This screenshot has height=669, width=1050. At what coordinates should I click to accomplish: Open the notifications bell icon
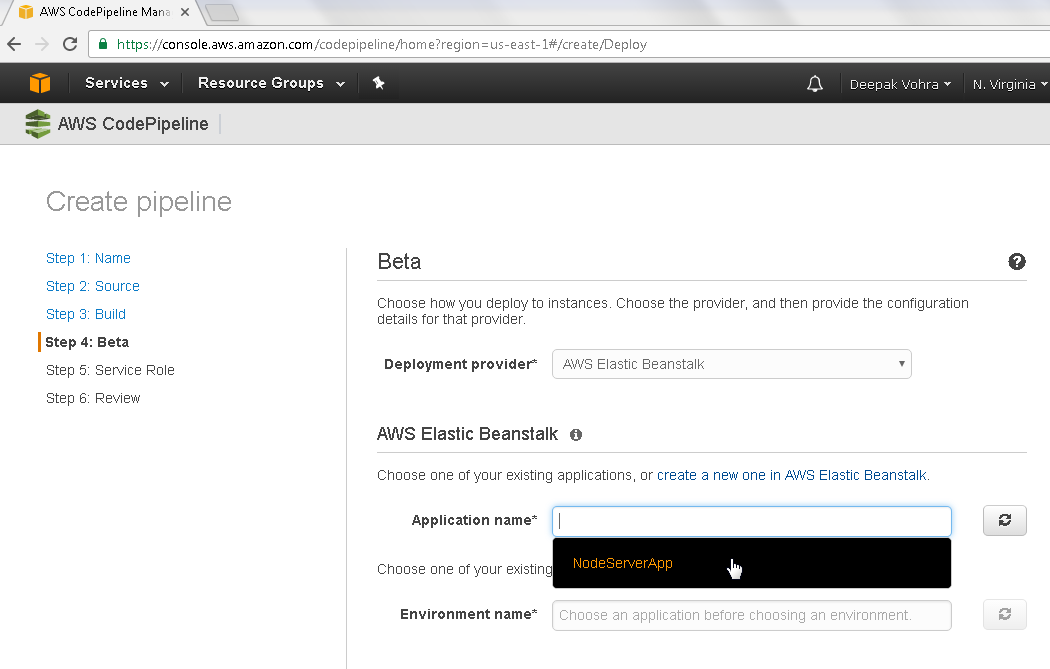pos(814,84)
